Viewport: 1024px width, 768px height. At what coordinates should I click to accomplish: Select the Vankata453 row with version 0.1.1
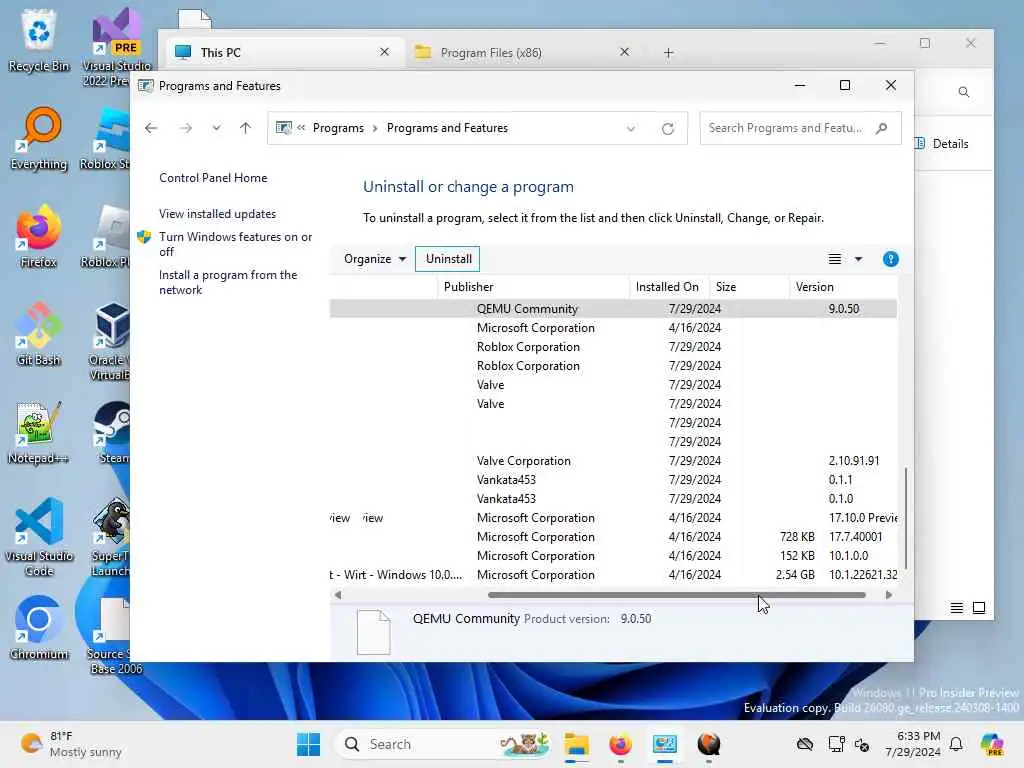click(613, 480)
